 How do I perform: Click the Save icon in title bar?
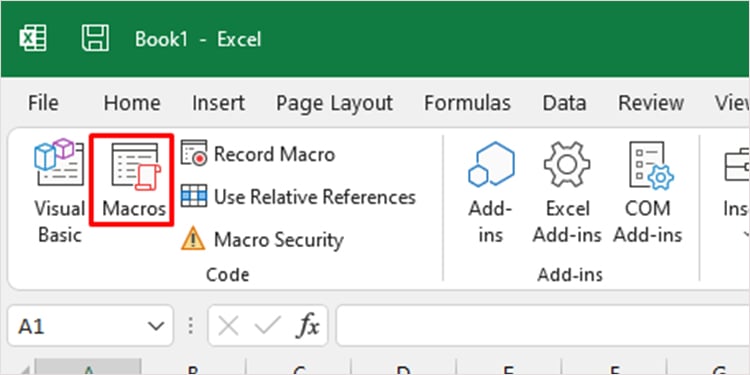pyautogui.click(x=95, y=38)
